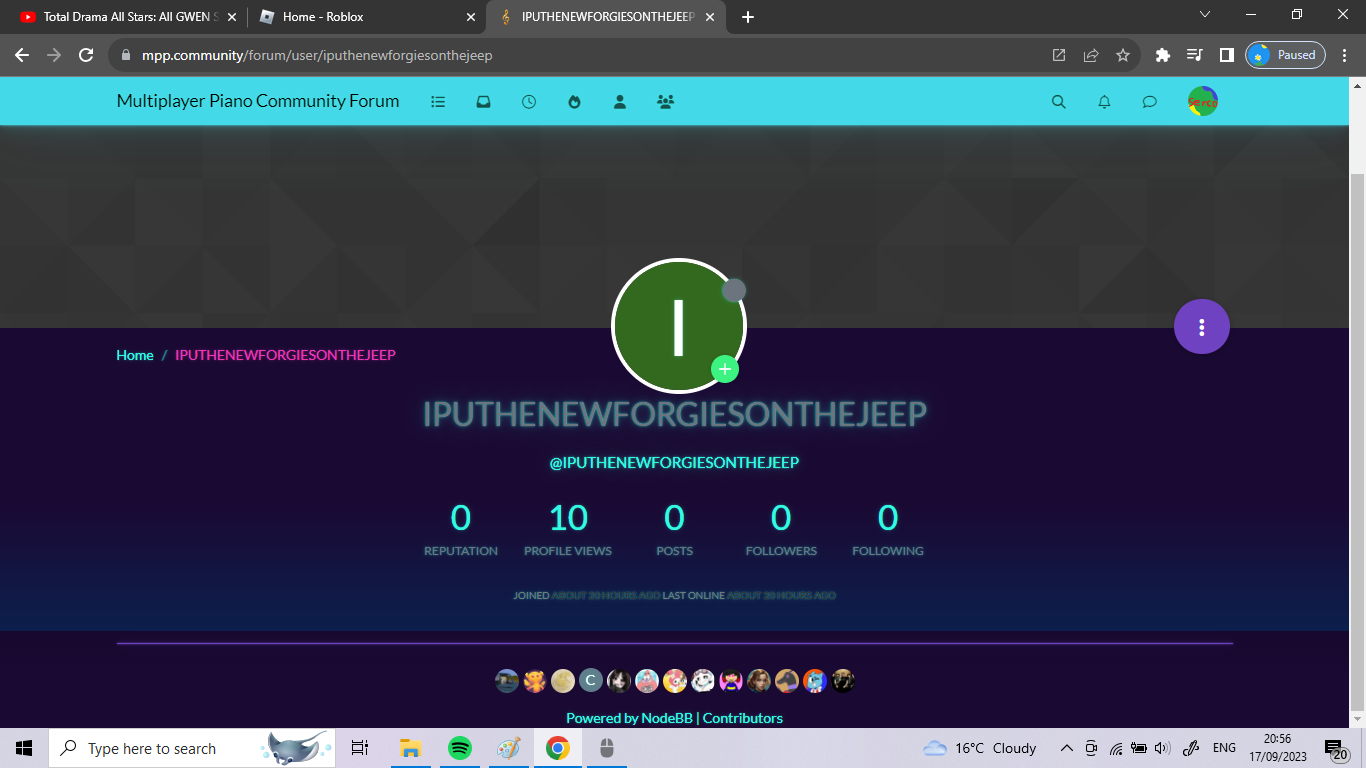Open the weather widget 16°C Cloudy
This screenshot has height=768, width=1366.
pyautogui.click(x=980, y=748)
